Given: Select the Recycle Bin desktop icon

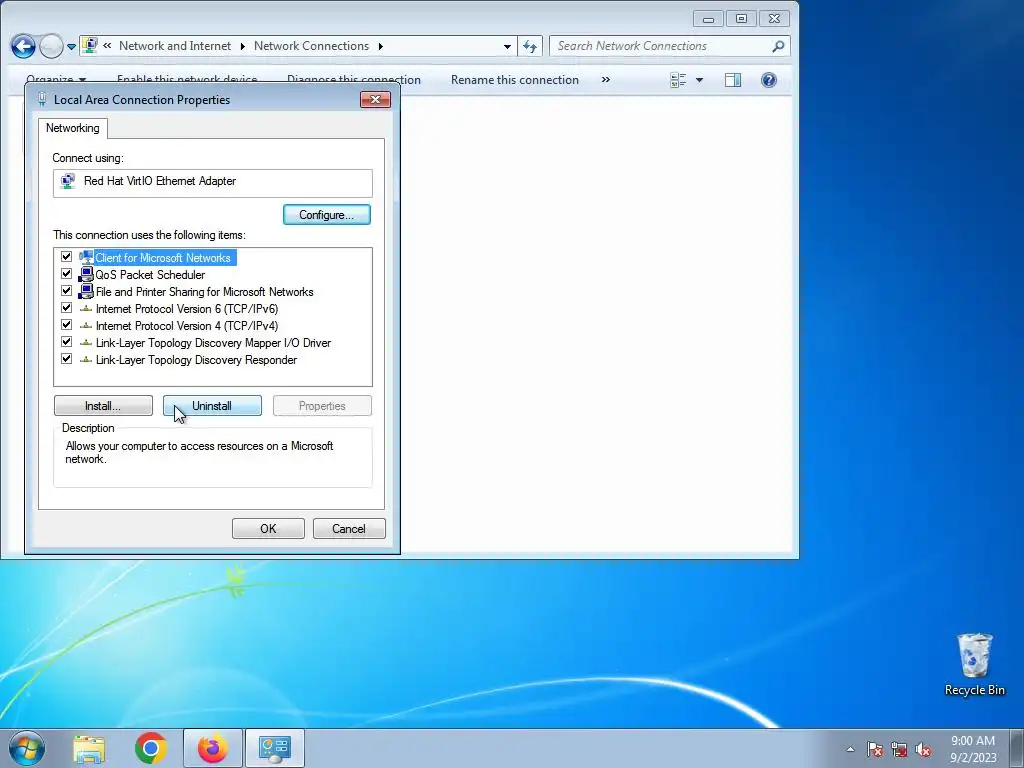Looking at the screenshot, I should tap(974, 665).
